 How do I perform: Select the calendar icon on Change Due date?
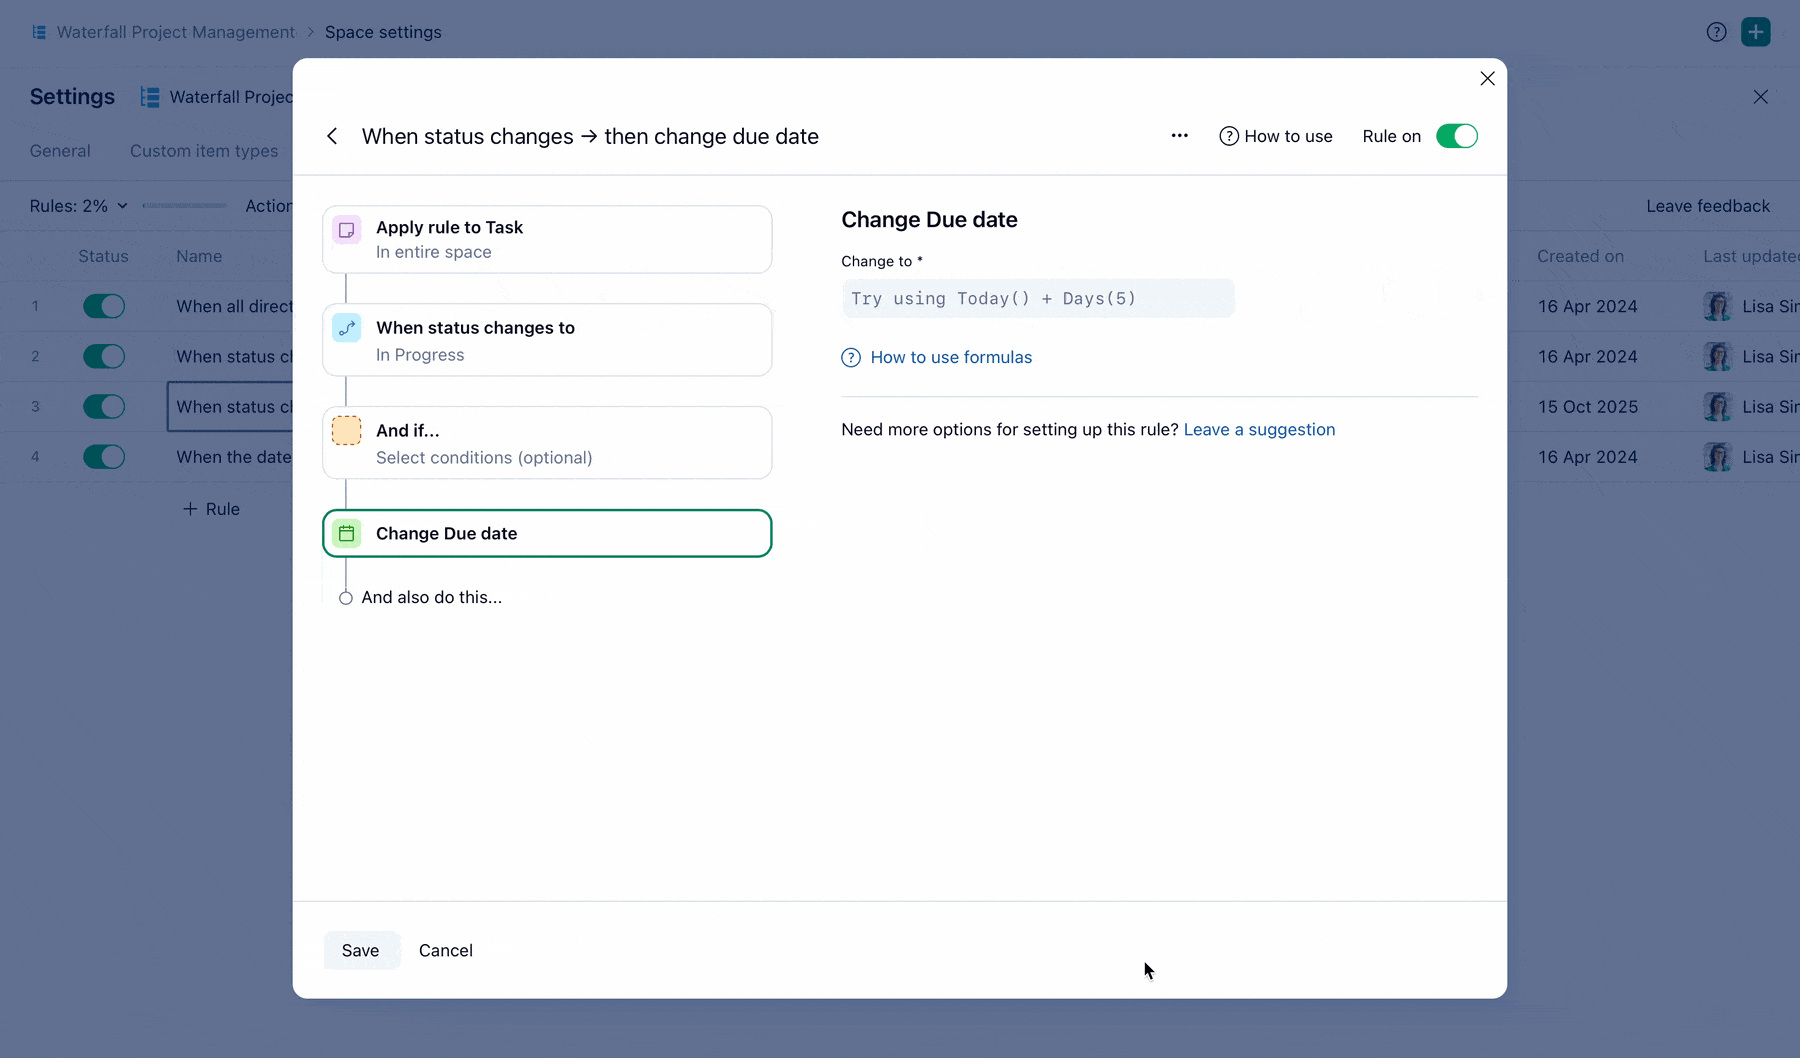(347, 533)
